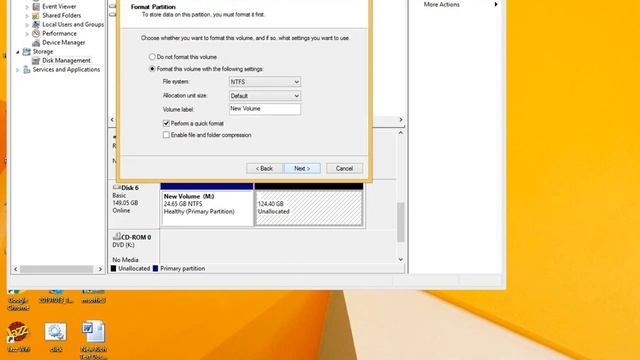Click tree pane right scroll arrow
640x360 pixels.
point(100,269)
